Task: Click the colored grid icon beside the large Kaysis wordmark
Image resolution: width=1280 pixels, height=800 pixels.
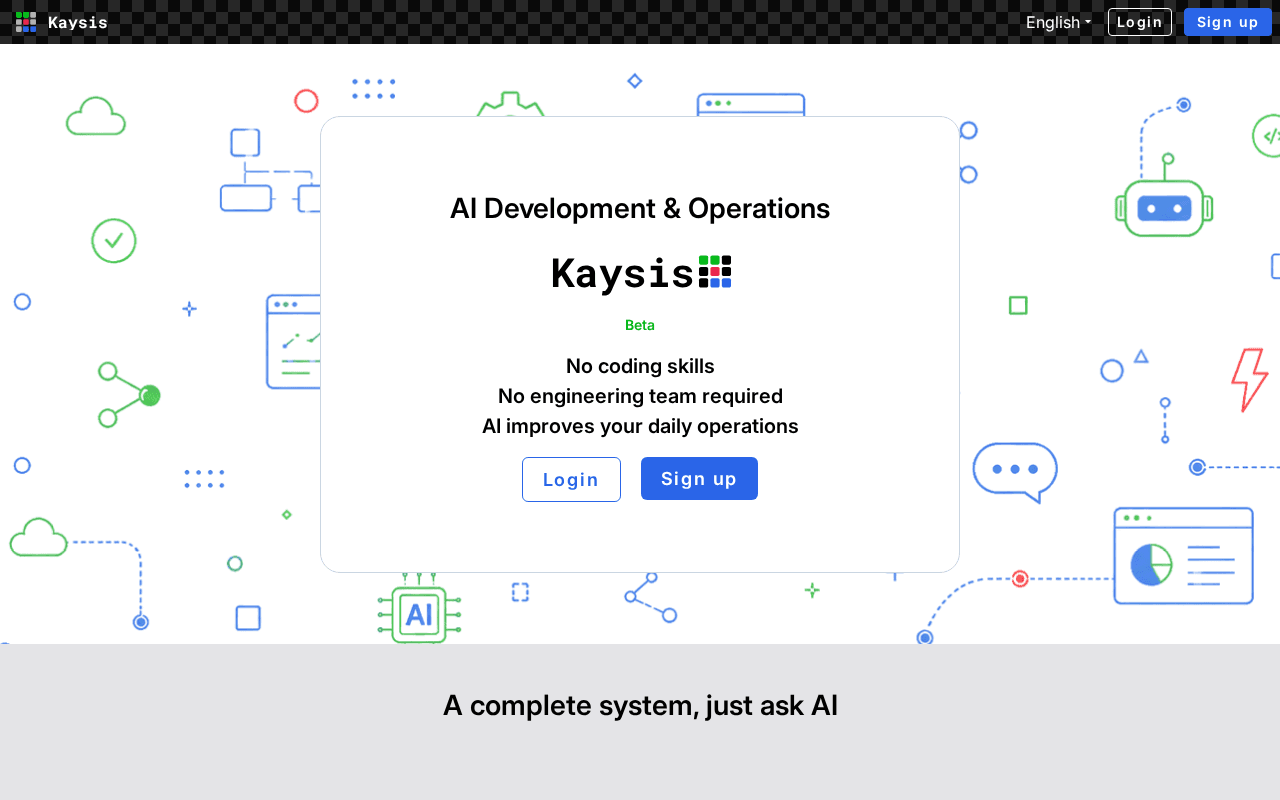Action: (715, 272)
